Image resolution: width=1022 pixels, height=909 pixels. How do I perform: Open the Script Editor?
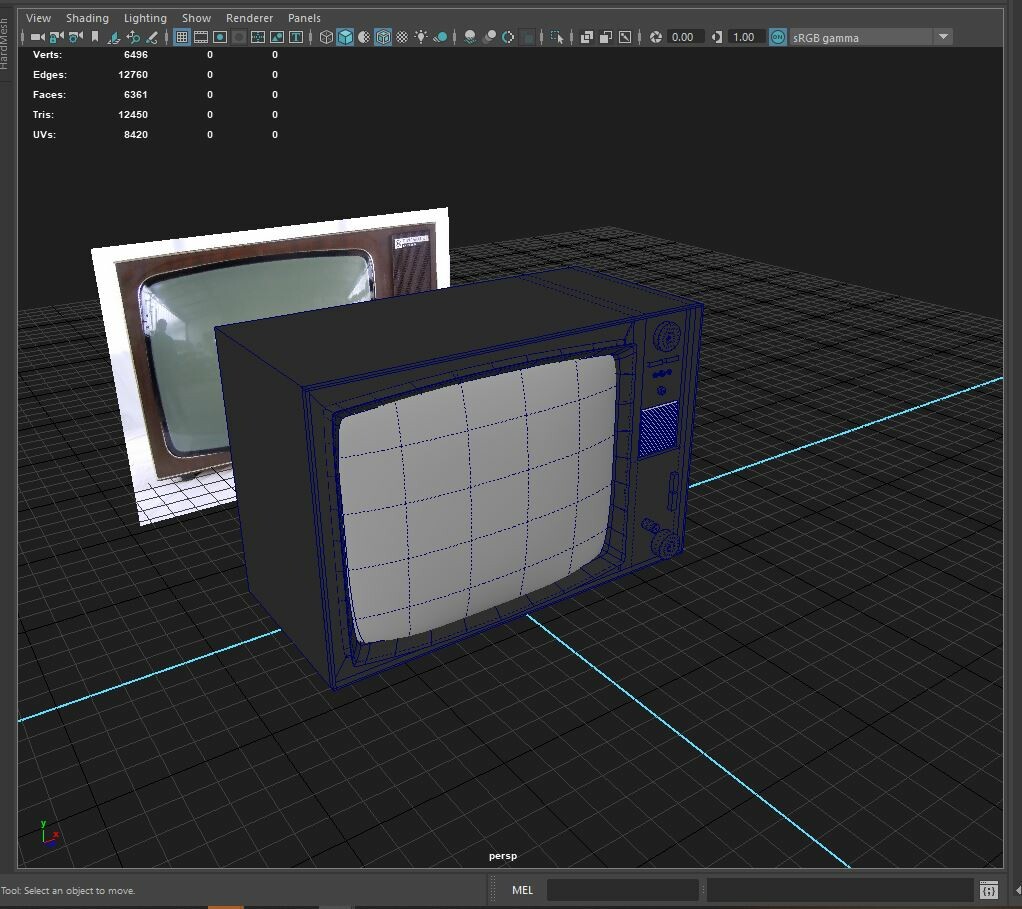989,889
